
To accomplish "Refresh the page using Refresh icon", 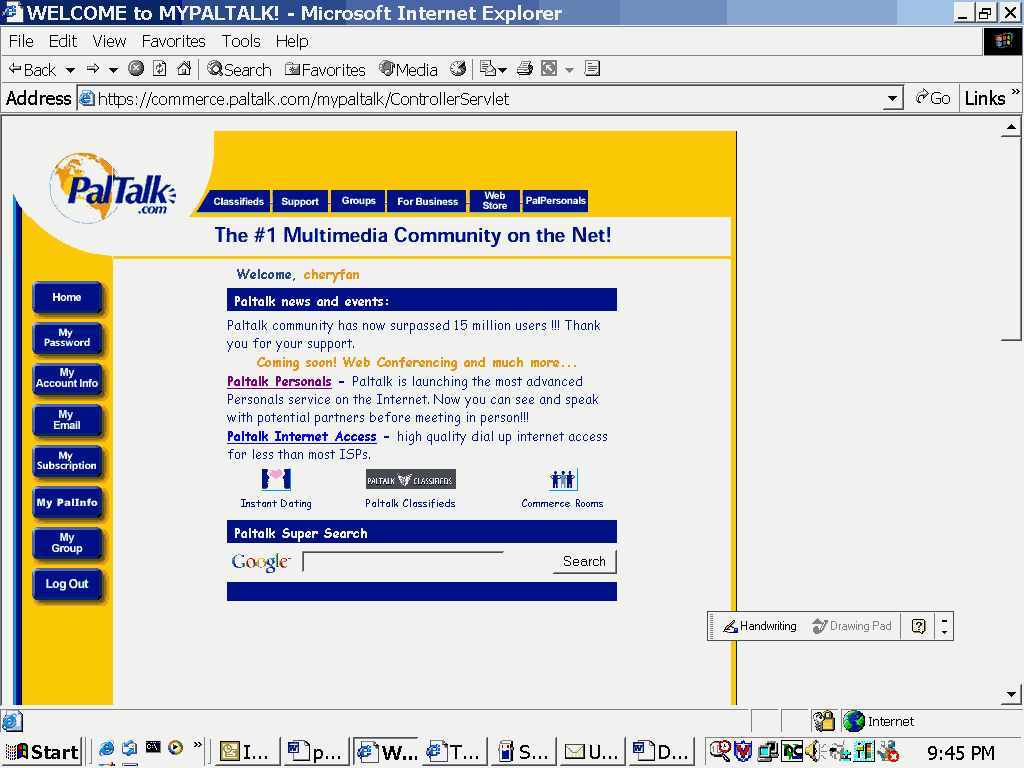I will (x=160, y=68).
